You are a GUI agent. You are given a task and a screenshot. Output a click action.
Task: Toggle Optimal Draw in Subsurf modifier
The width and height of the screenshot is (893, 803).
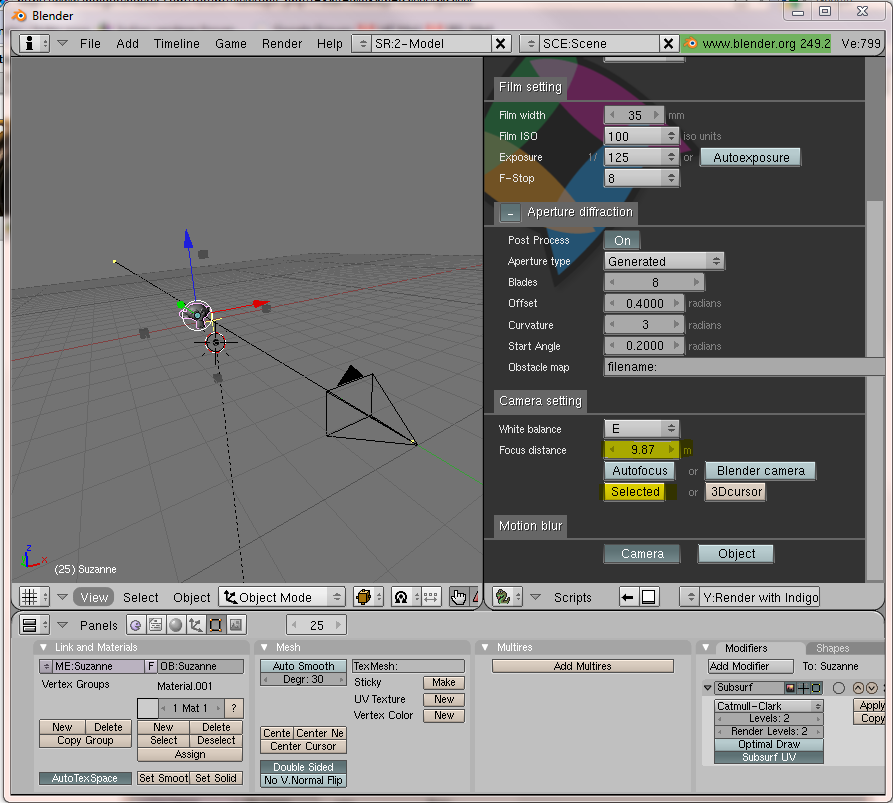tap(769, 744)
